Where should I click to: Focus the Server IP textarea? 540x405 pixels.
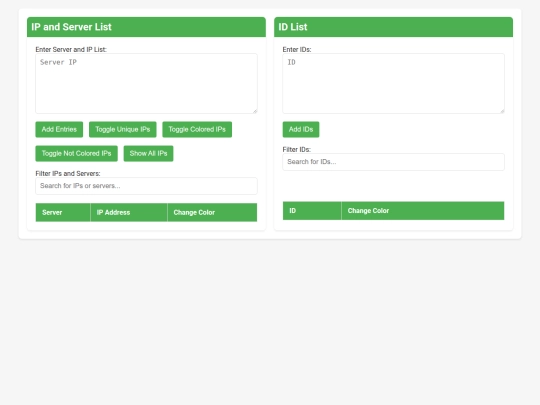coord(146,83)
